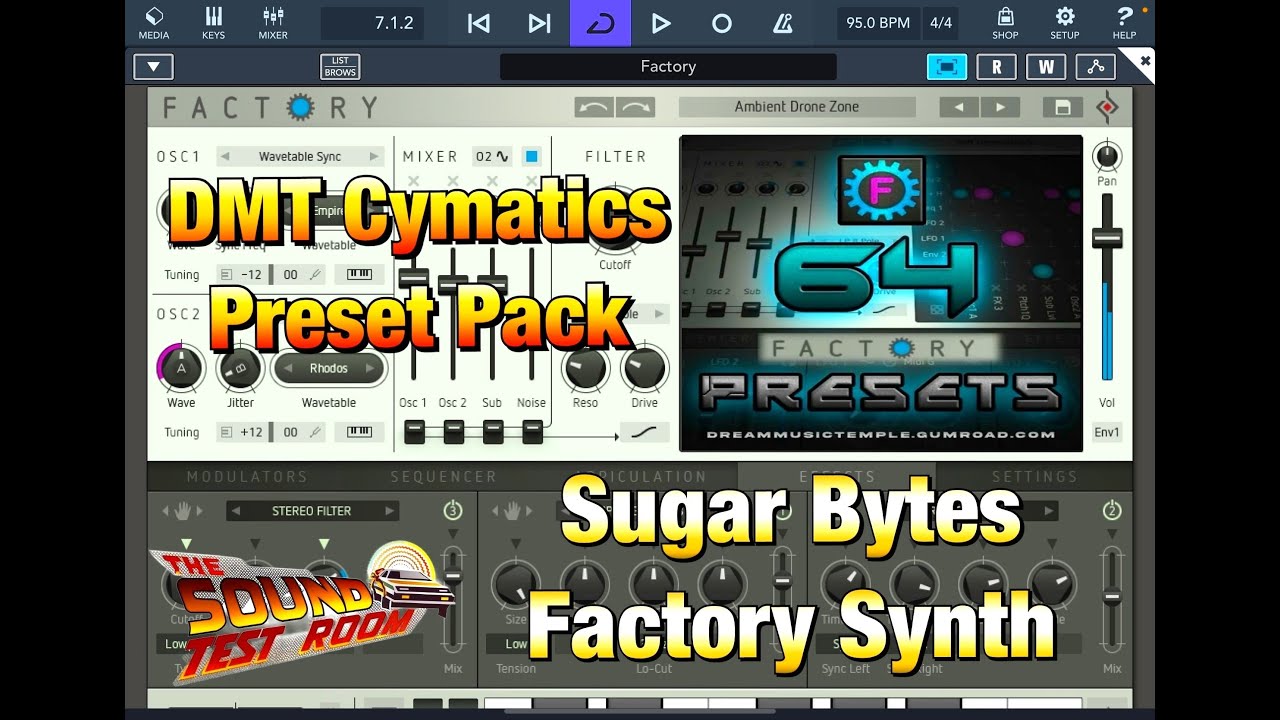Switch to the Sequencer tab
The width and height of the screenshot is (1280, 720).
[x=443, y=477]
